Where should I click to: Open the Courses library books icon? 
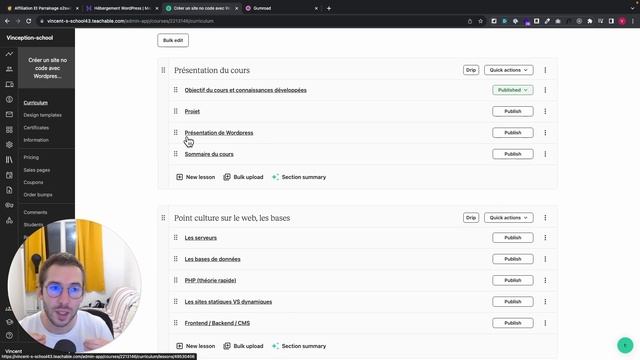pyautogui.click(x=9, y=160)
